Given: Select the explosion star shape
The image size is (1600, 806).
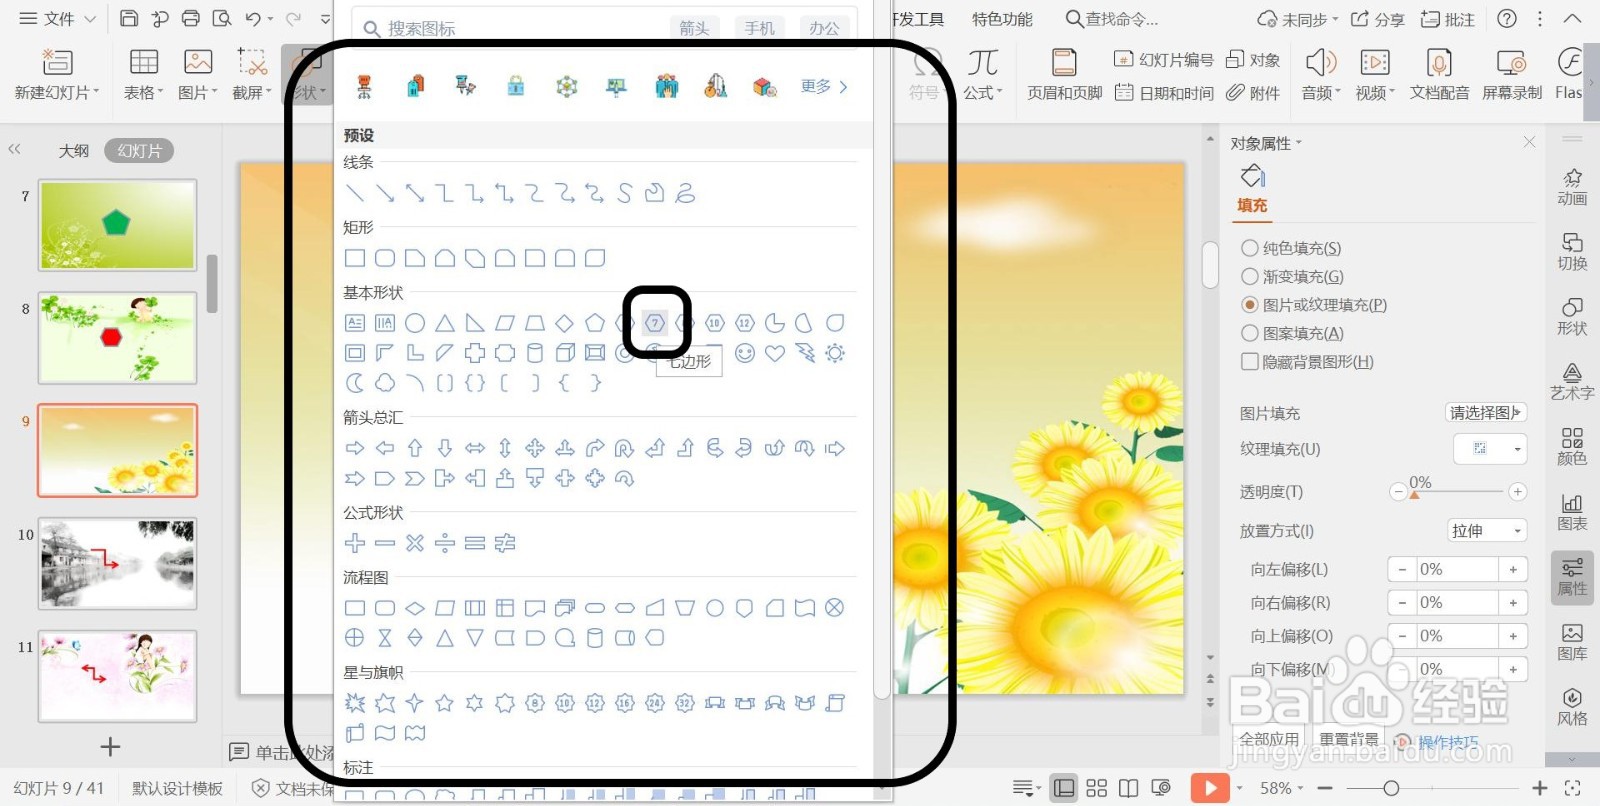Looking at the screenshot, I should point(355,703).
